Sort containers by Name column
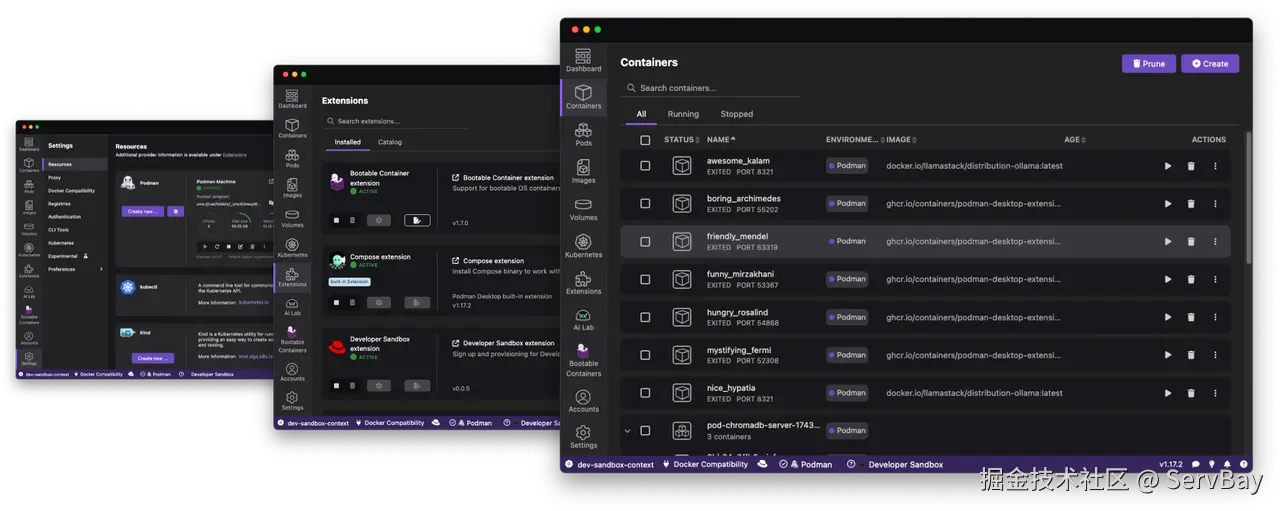 pyautogui.click(x=721, y=140)
